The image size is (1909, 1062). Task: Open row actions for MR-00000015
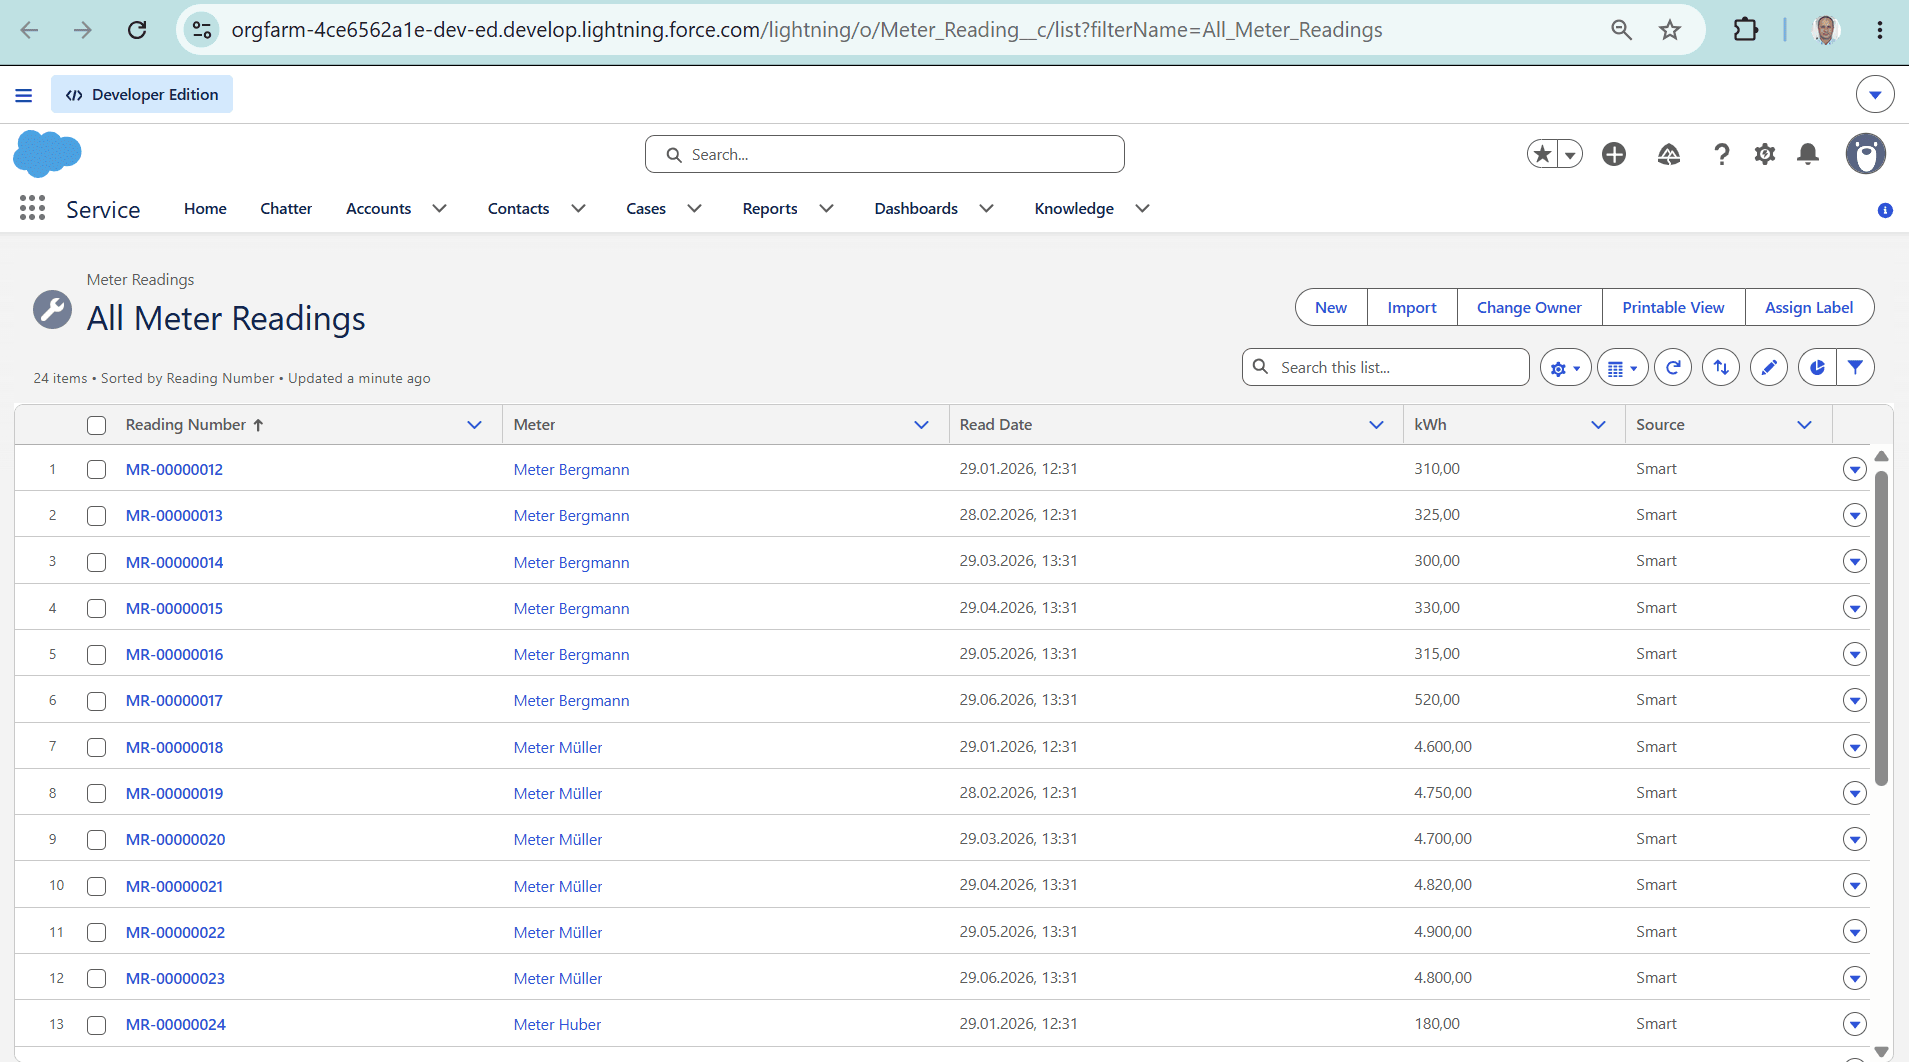click(x=1854, y=608)
